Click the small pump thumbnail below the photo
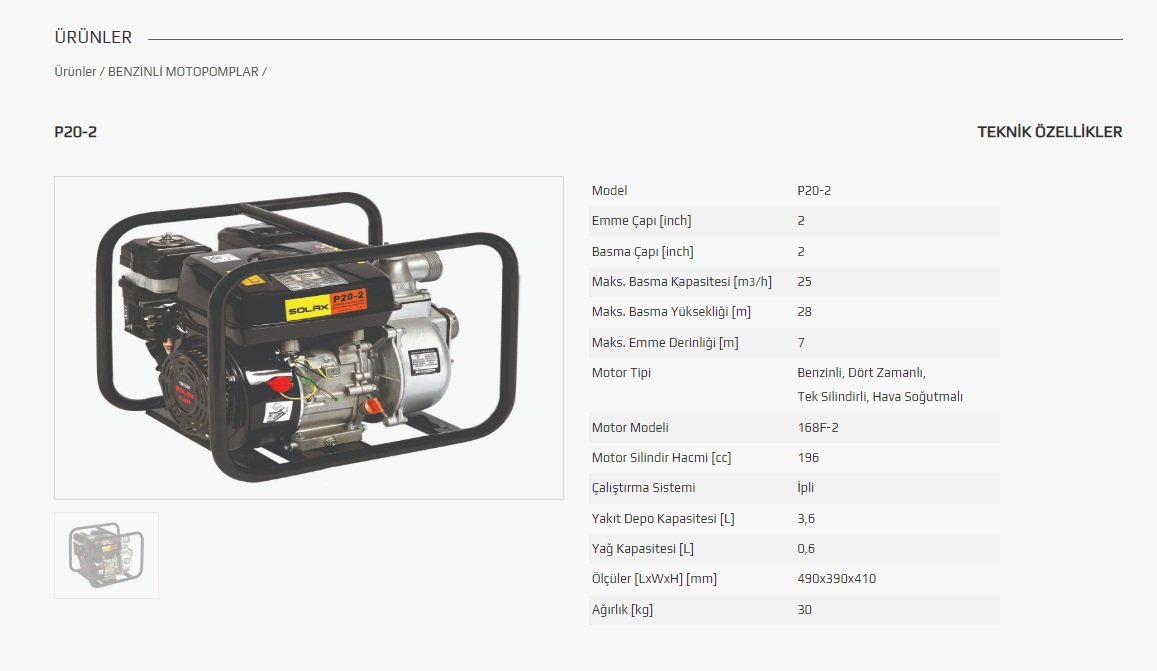This screenshot has height=671, width=1157. click(x=106, y=555)
